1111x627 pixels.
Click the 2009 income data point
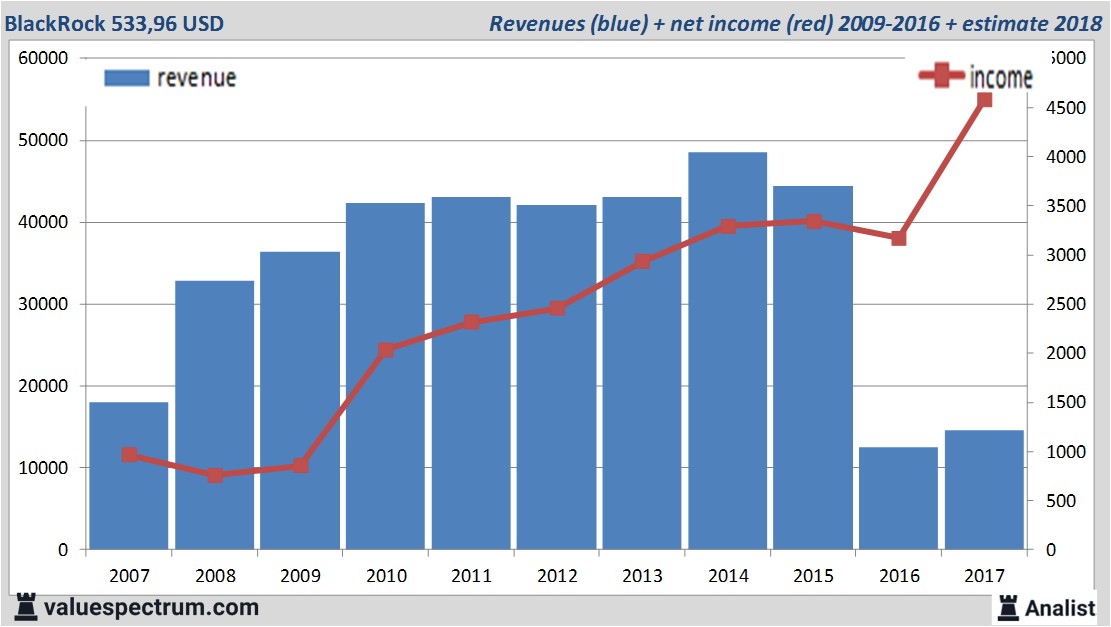(300, 465)
